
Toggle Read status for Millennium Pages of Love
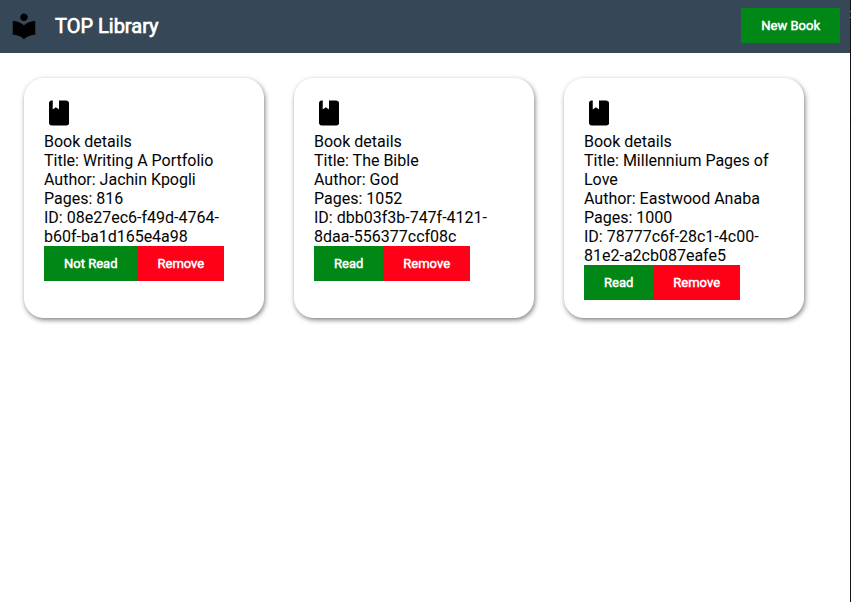click(618, 283)
